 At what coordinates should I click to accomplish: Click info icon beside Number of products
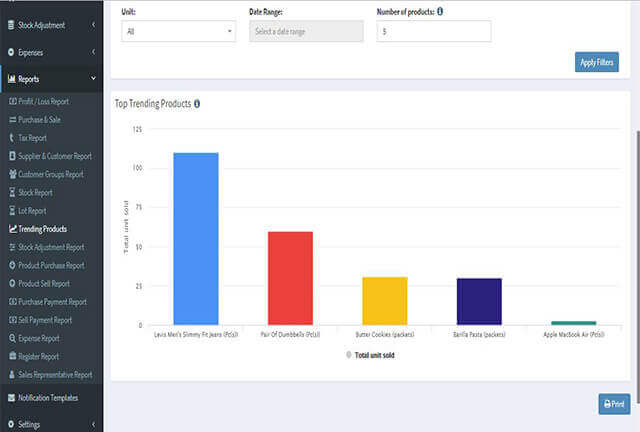click(x=441, y=12)
